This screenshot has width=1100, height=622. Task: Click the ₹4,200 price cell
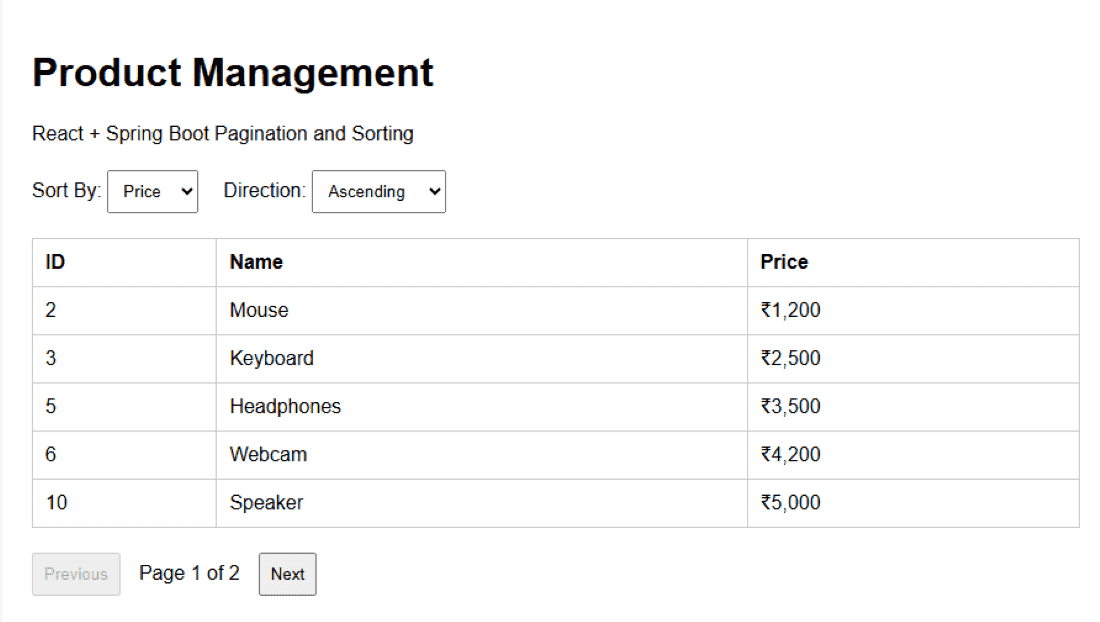(x=913, y=455)
